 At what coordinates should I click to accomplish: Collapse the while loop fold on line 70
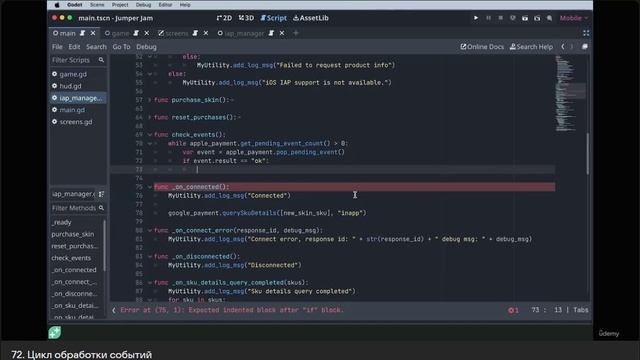point(149,144)
